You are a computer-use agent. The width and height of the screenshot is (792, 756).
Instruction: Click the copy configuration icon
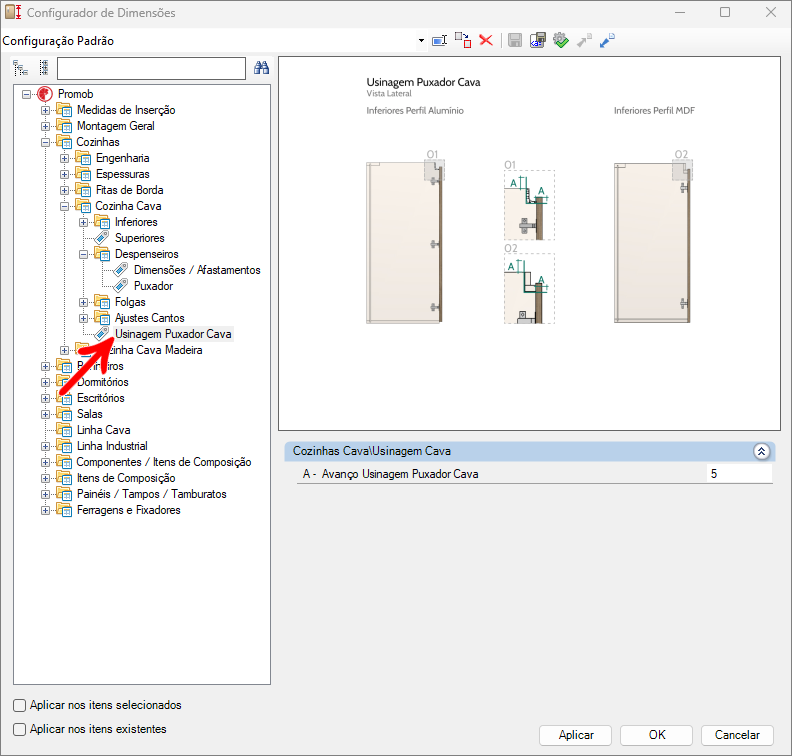pyautogui.click(x=462, y=40)
